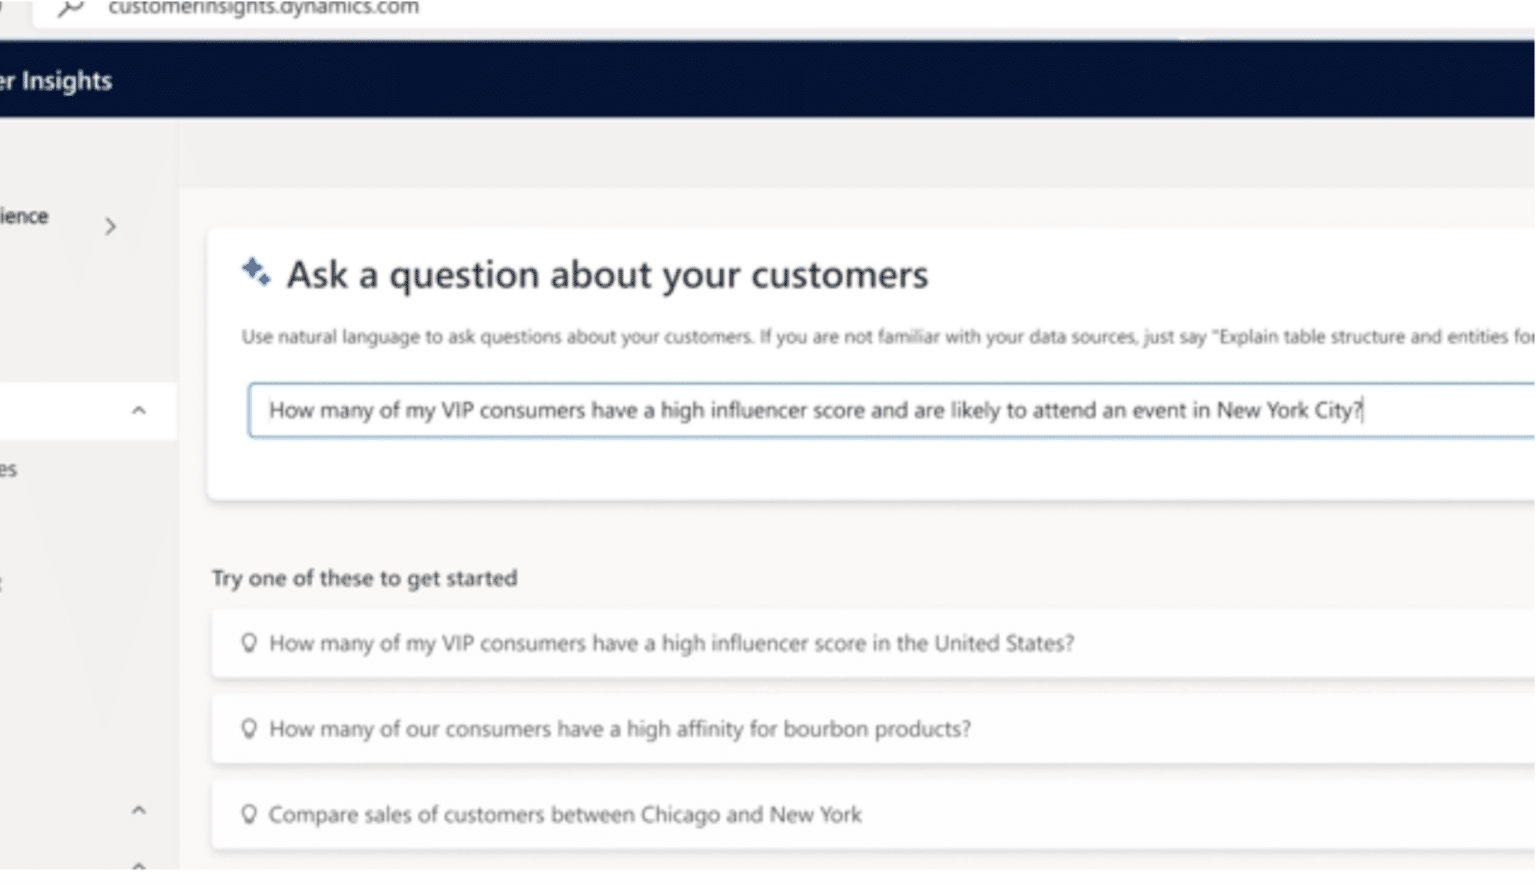This screenshot has height=885, width=1536.
Task: Select the sidebar item ending in "es"
Action: pos(9,469)
